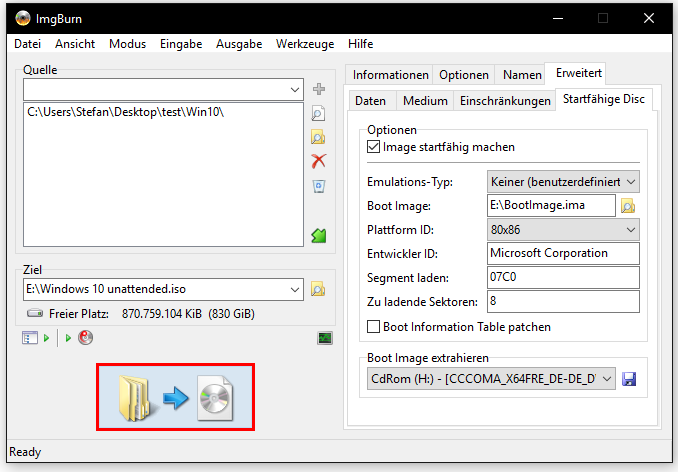Open the Ansicht menu
Screen dimensions: 678x472
pyautogui.click(x=75, y=44)
